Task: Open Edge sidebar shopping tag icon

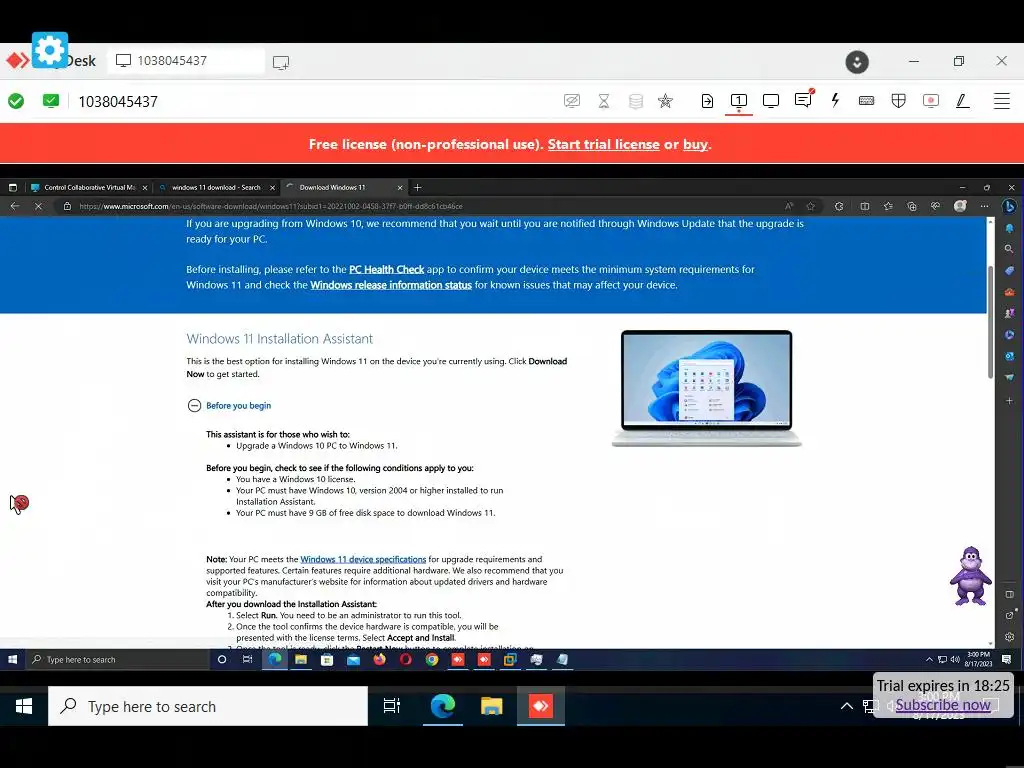Action: pyautogui.click(x=1009, y=270)
